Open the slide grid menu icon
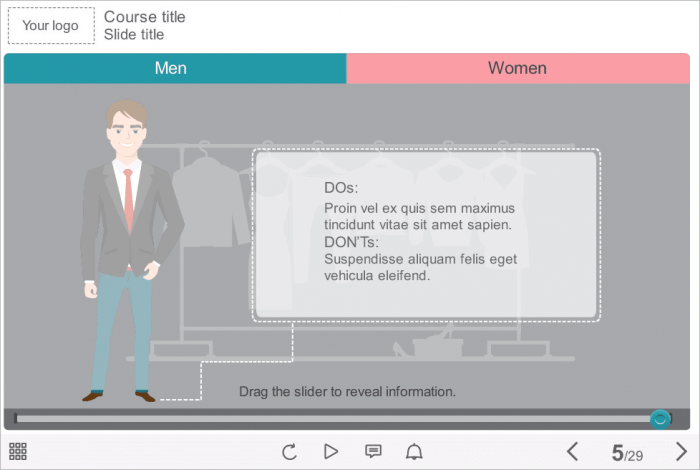700x470 pixels. pyautogui.click(x=18, y=452)
